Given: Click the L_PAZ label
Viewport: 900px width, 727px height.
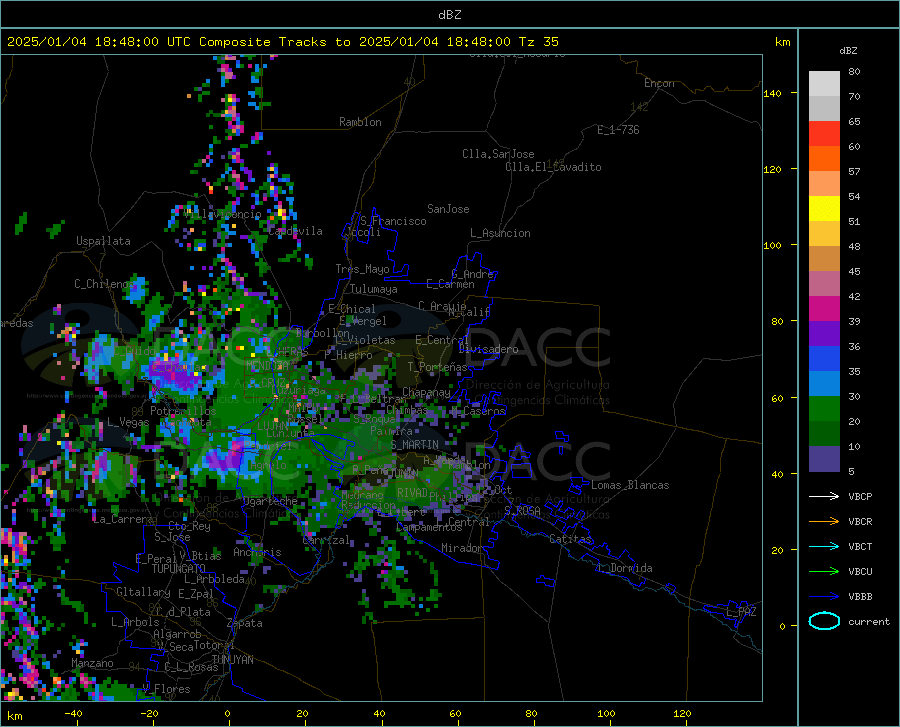Looking at the screenshot, I should coord(741,612).
